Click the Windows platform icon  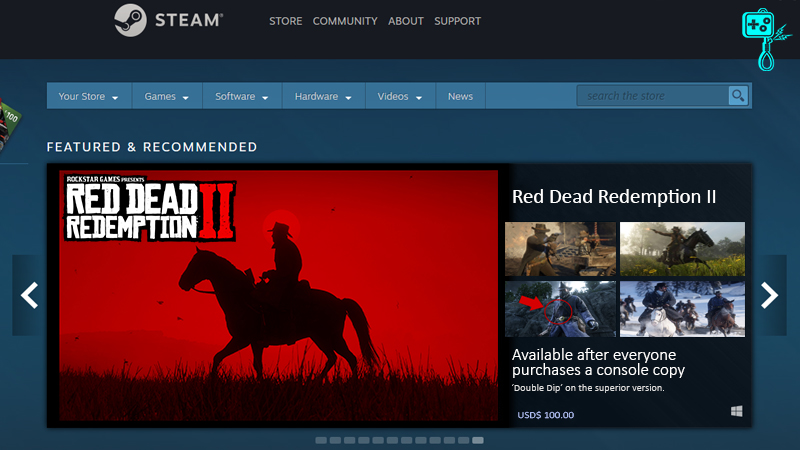coord(736,411)
